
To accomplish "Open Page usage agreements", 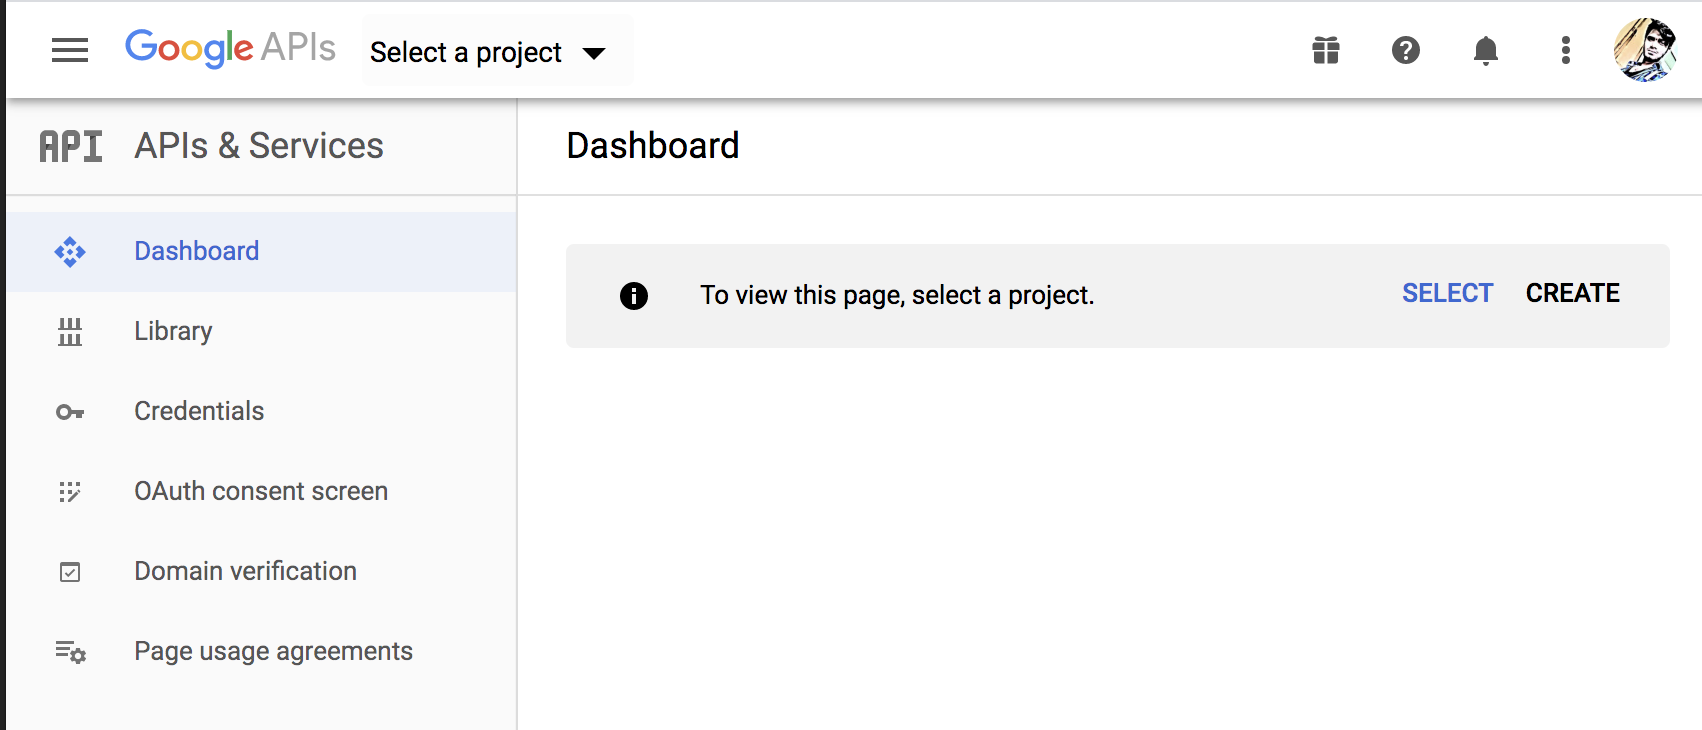I will (273, 651).
